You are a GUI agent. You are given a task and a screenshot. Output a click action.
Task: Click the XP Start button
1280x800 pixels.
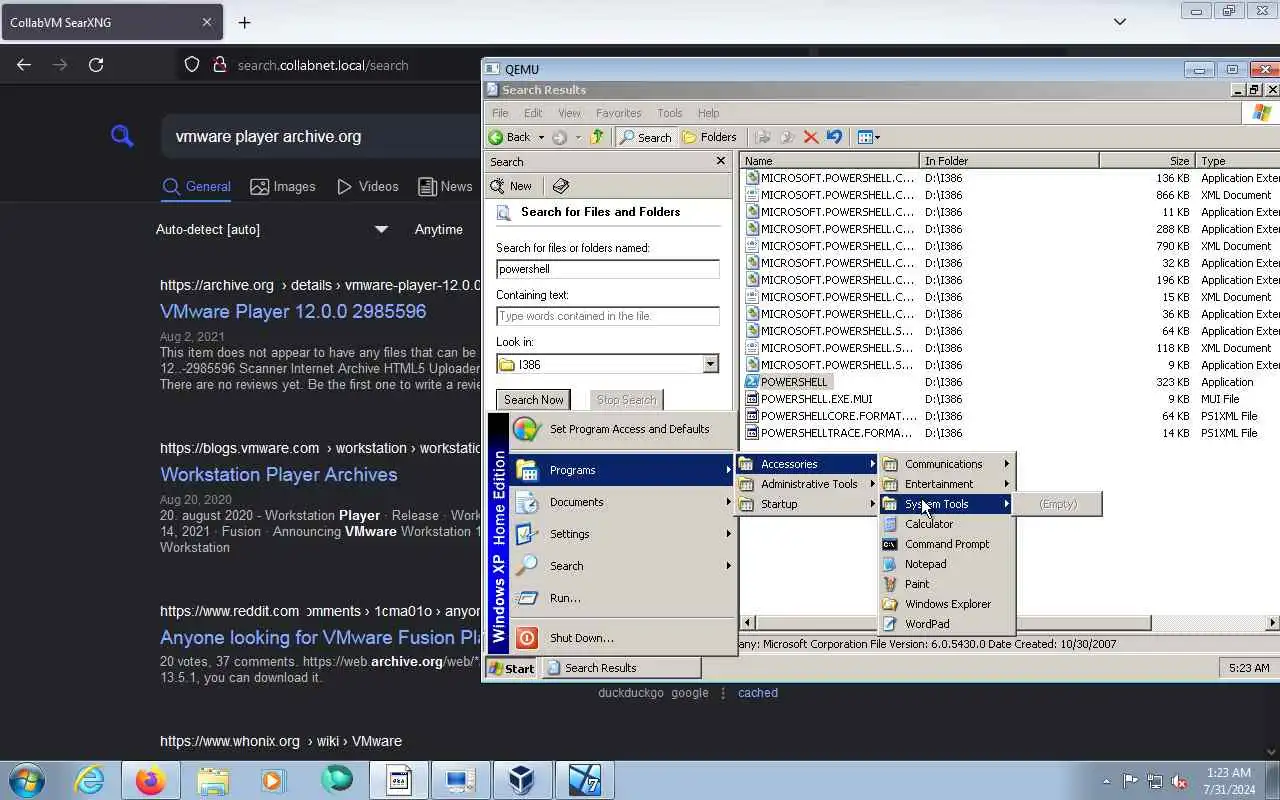point(512,668)
